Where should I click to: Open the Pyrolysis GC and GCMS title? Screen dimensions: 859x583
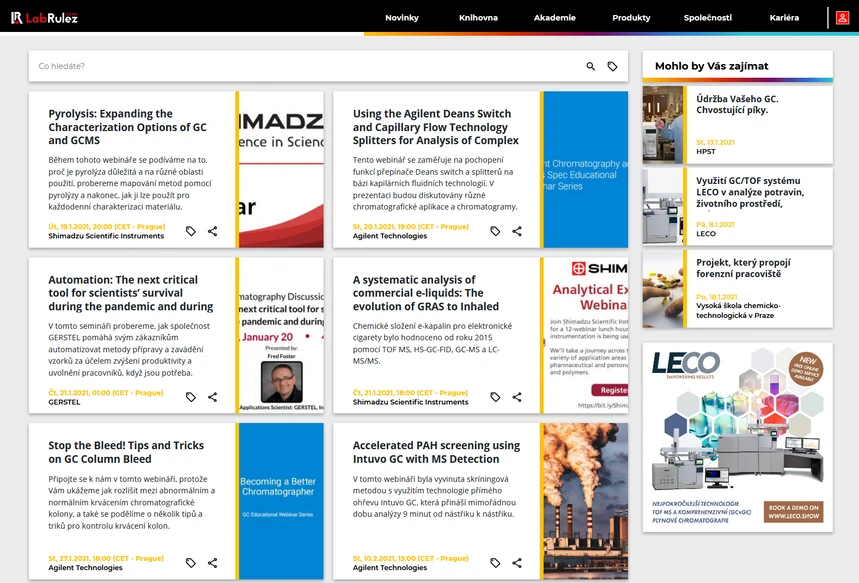pos(128,127)
